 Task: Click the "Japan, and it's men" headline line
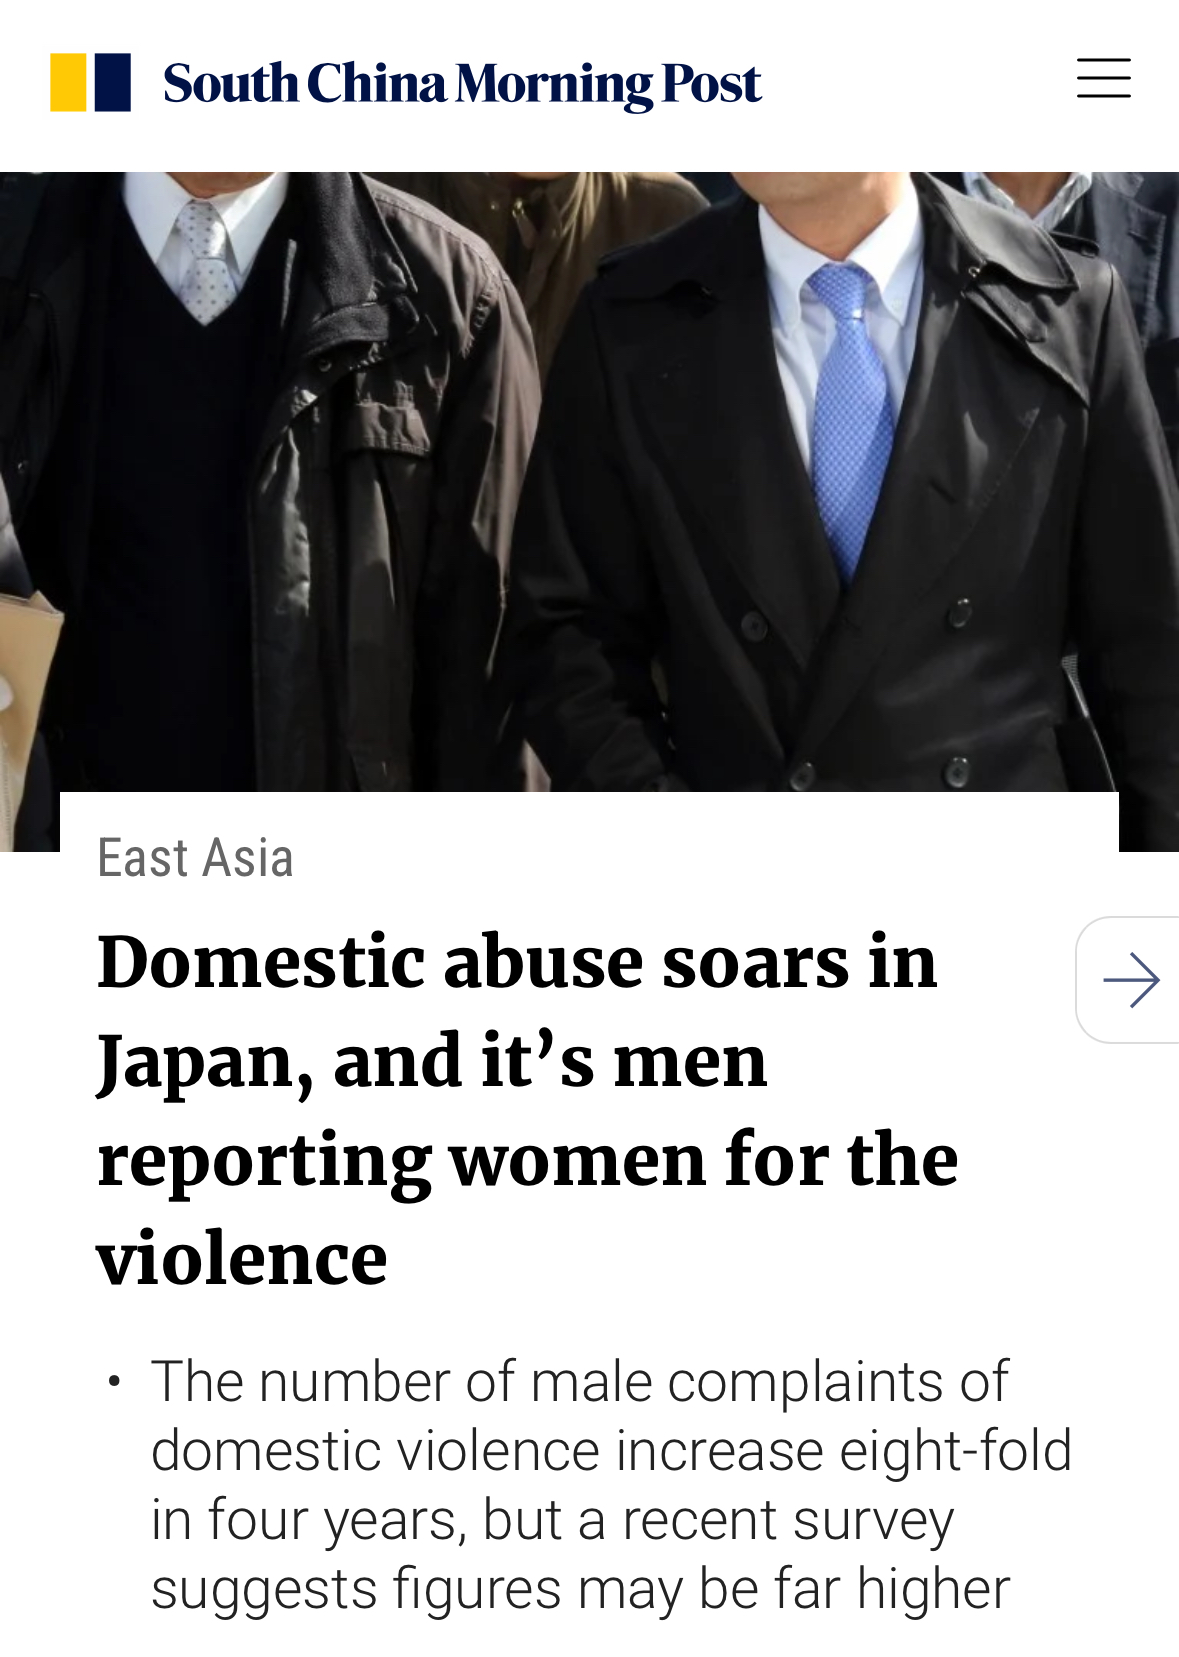(432, 1062)
